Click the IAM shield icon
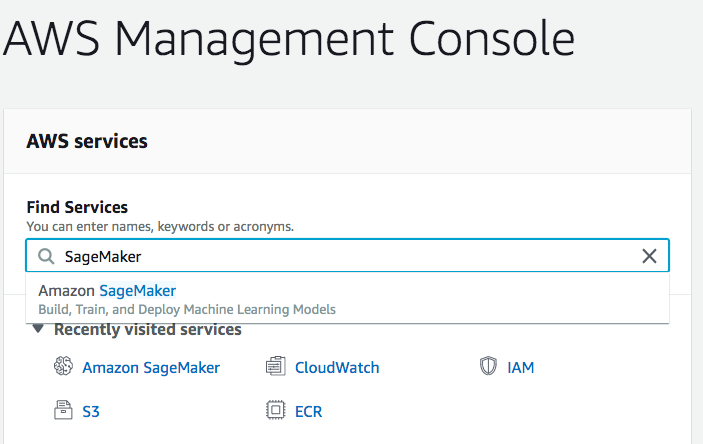703x444 pixels. point(488,366)
